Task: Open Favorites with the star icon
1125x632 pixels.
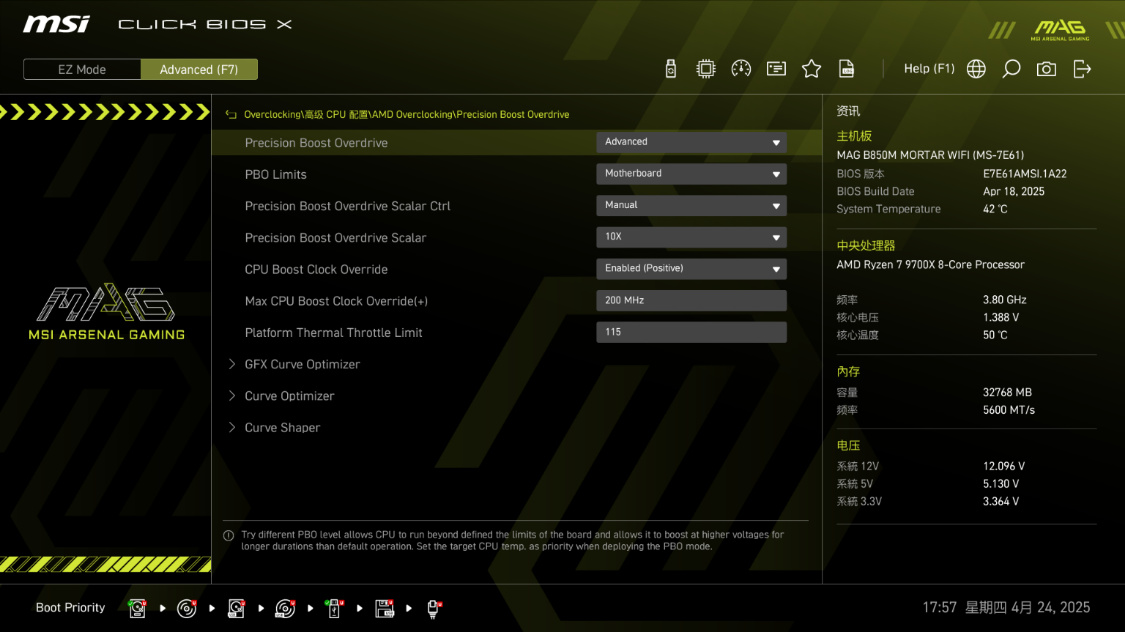Action: [x=811, y=69]
